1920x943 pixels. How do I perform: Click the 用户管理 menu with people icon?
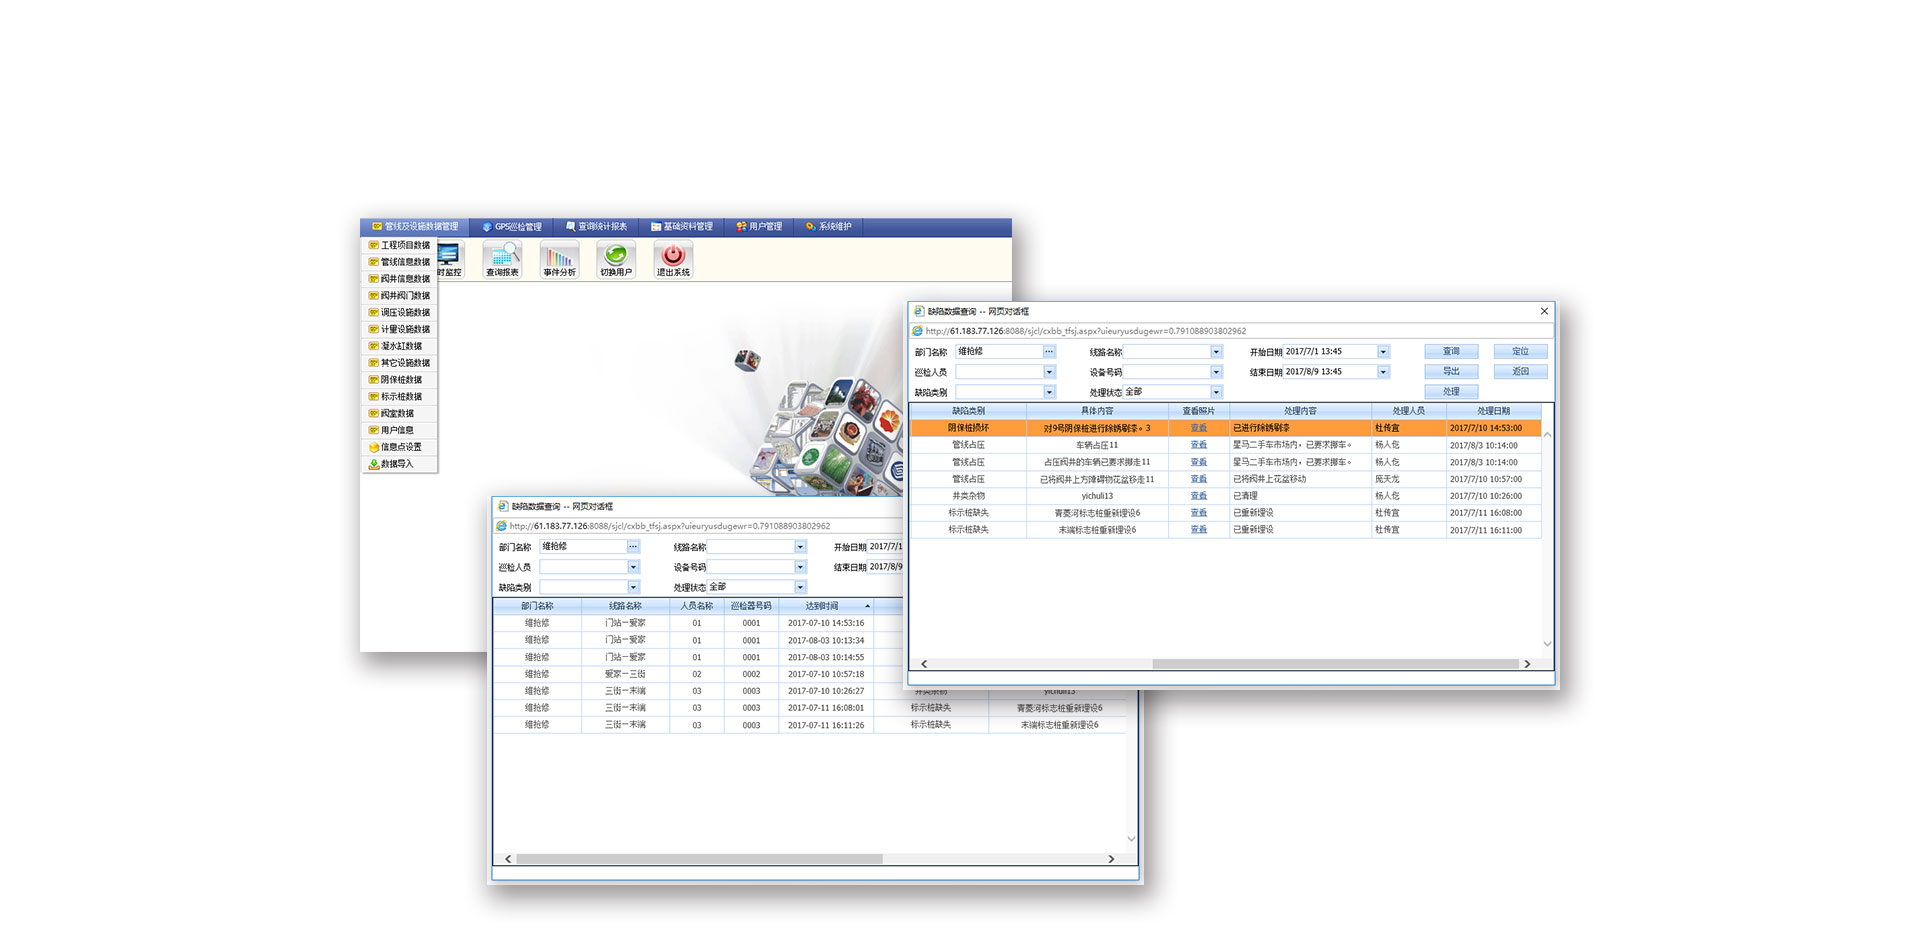click(759, 227)
